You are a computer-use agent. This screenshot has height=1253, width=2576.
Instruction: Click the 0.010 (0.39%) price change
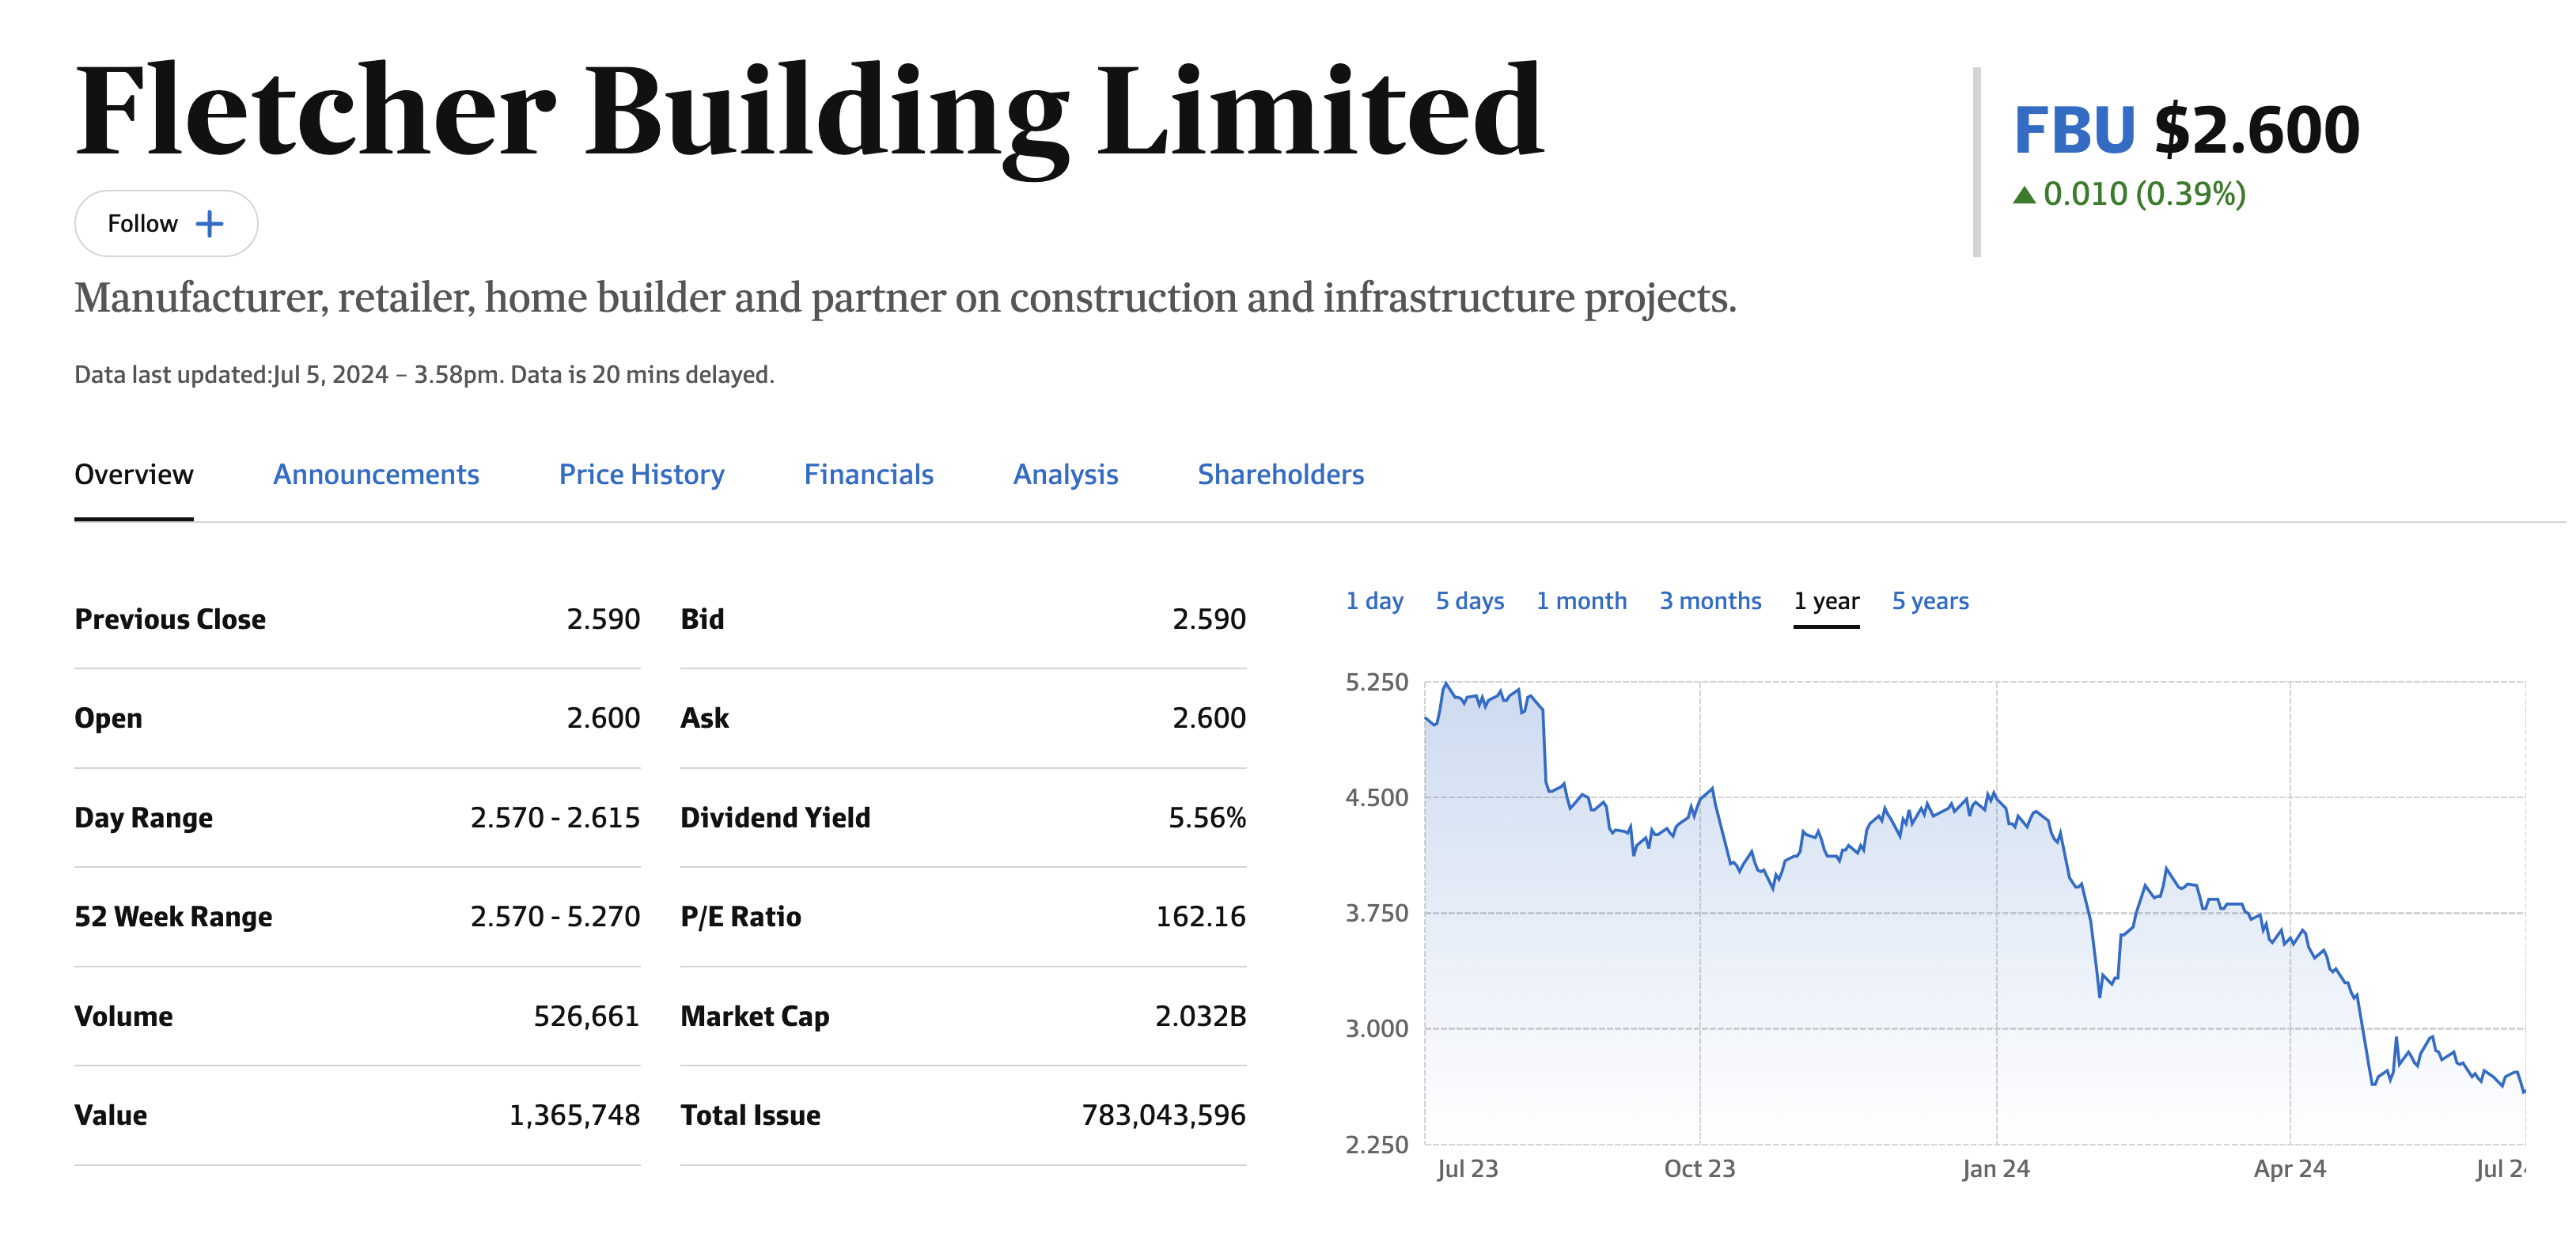2145,194
